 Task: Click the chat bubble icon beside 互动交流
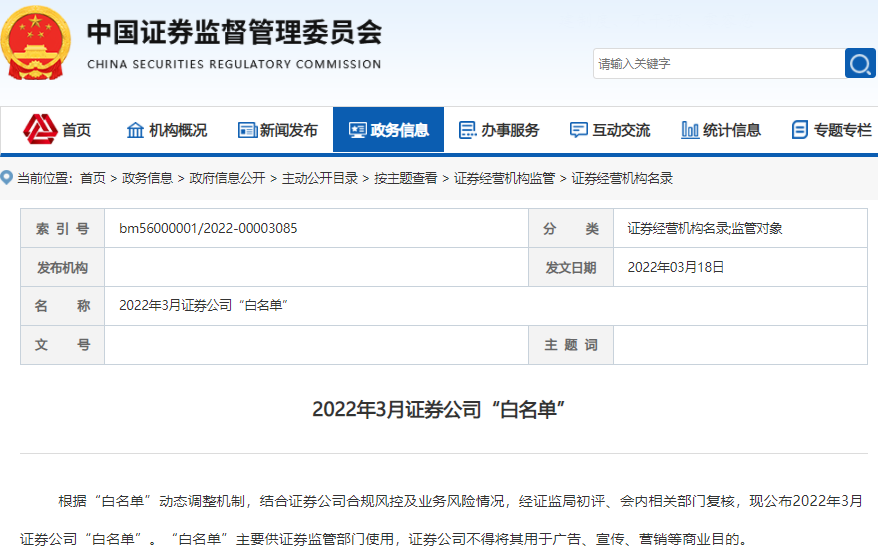[578, 130]
